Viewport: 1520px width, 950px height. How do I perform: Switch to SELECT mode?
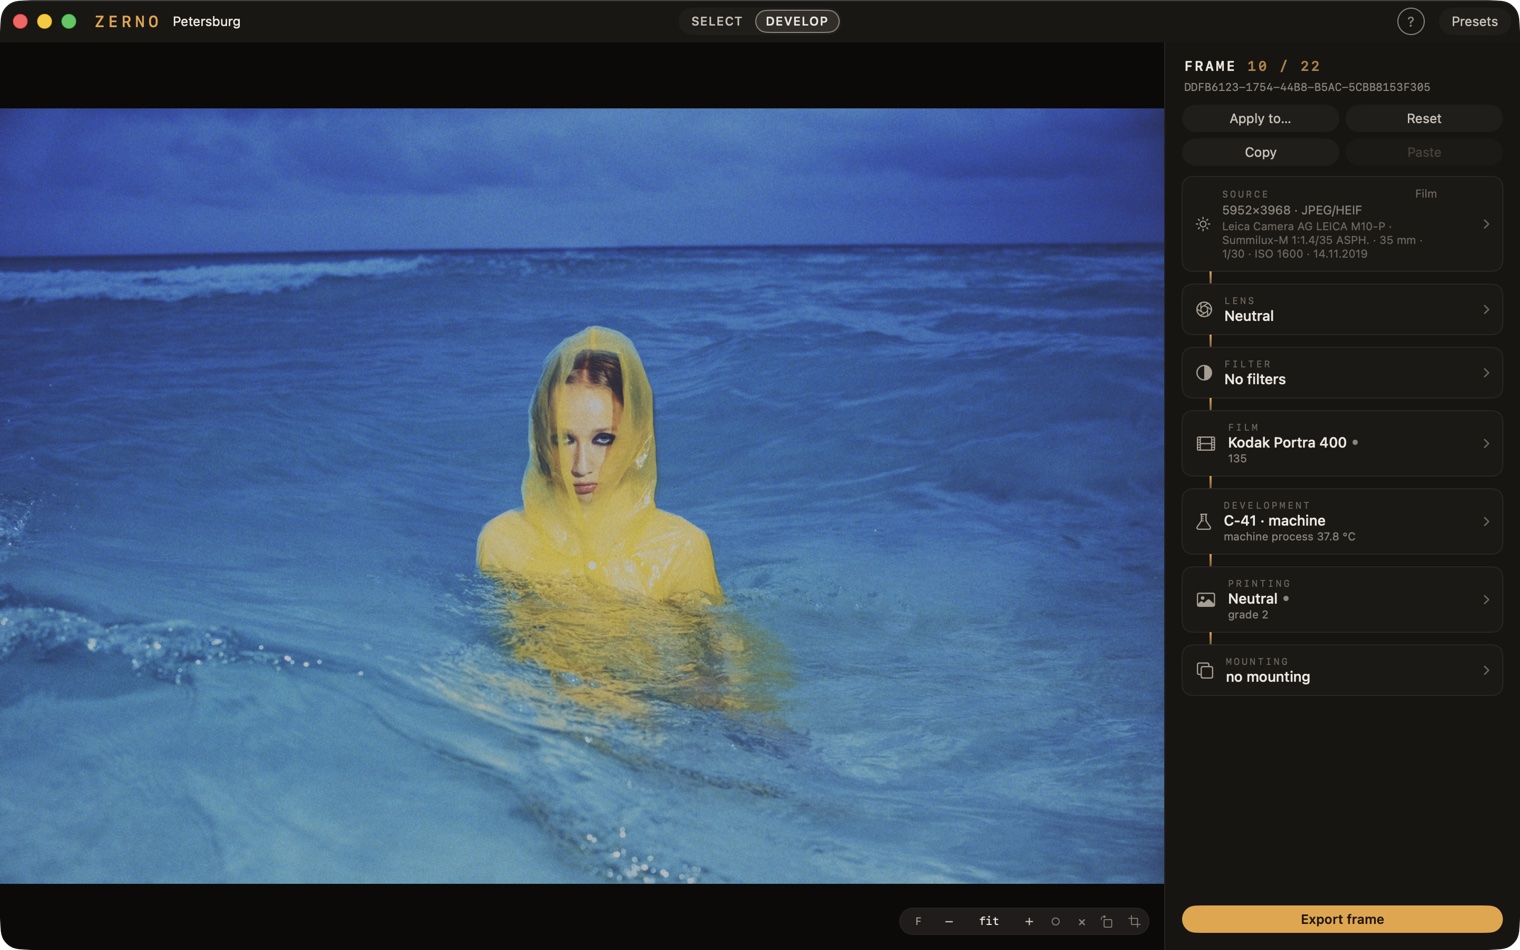pos(716,21)
